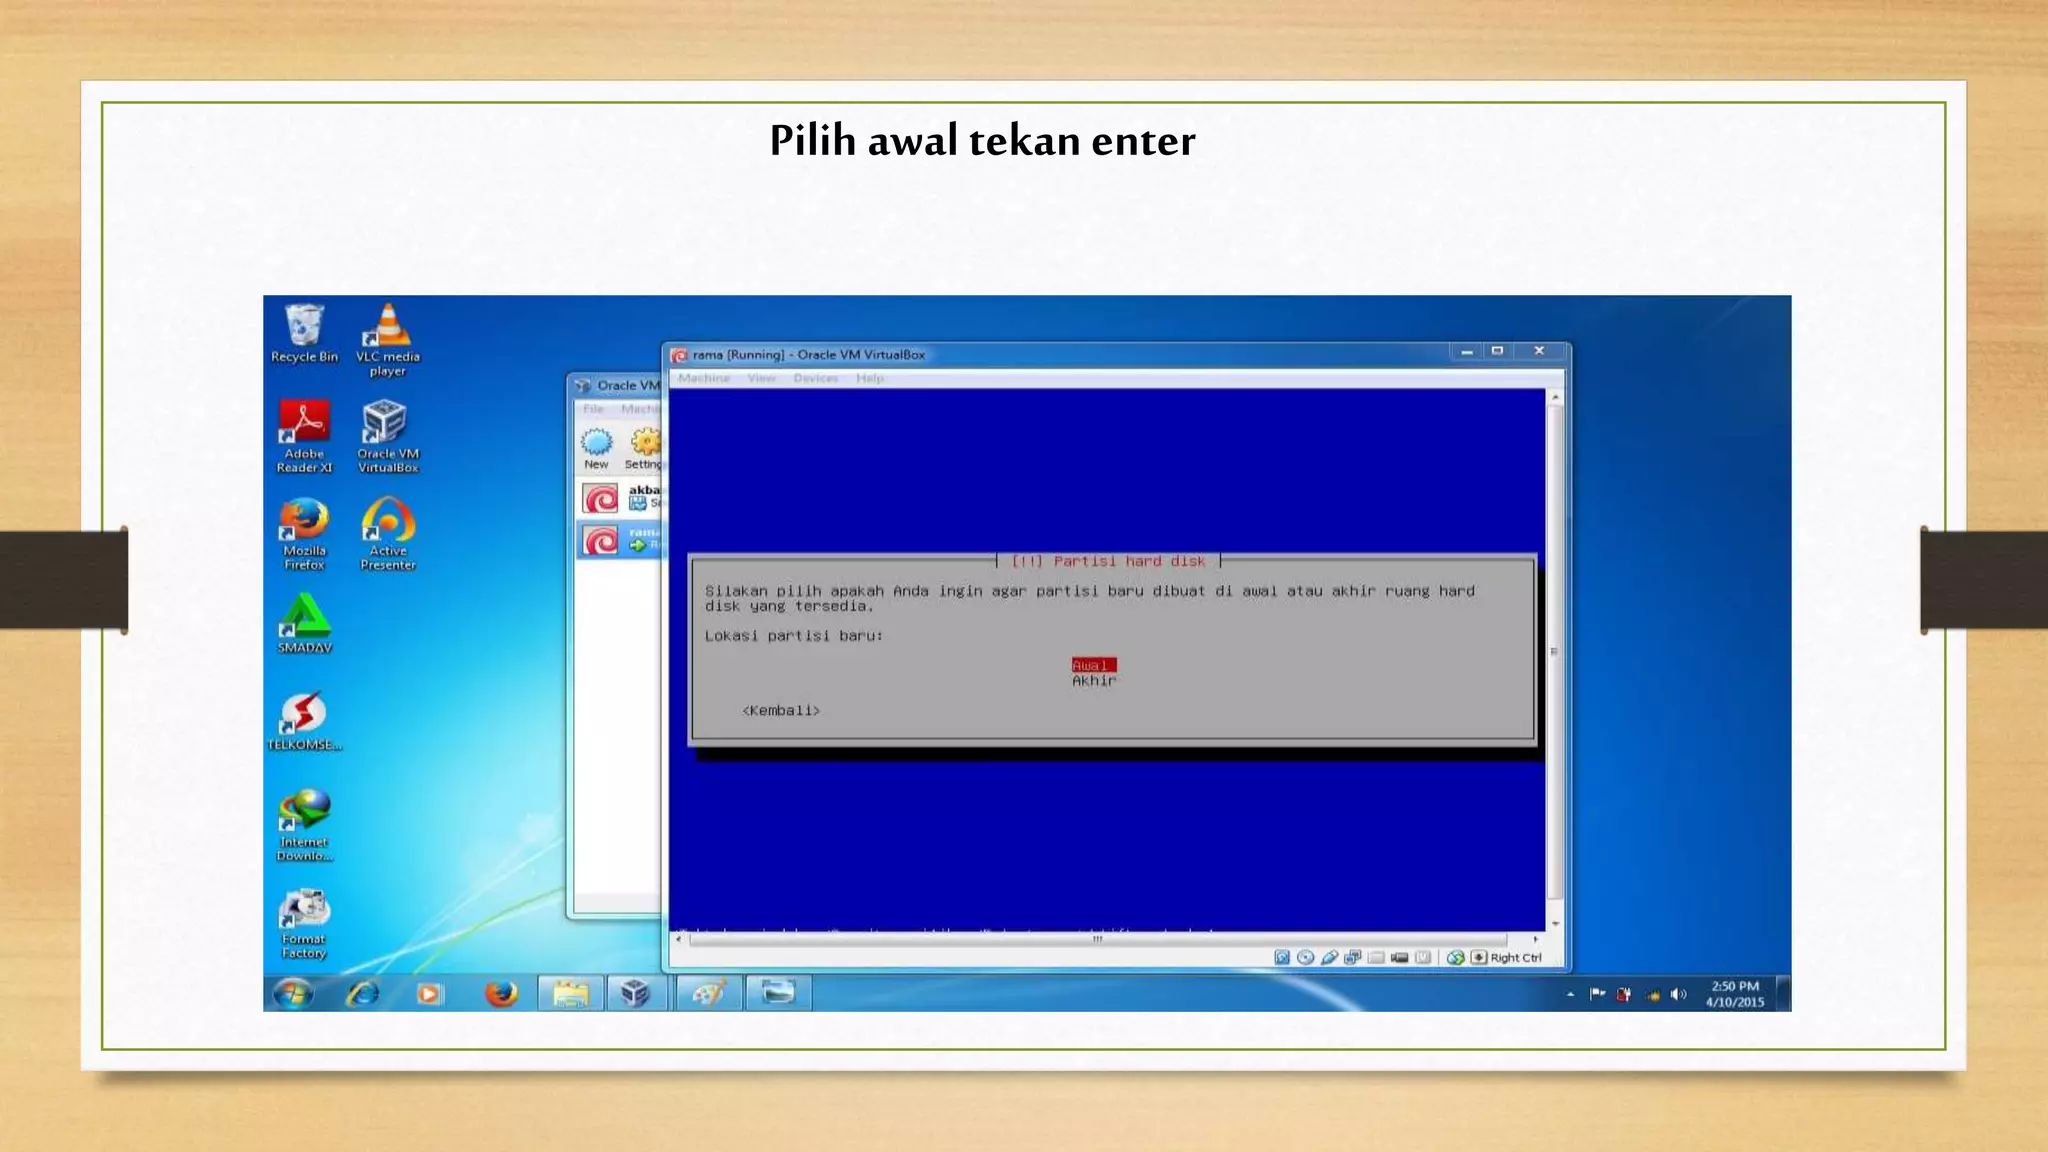This screenshot has width=2048, height=1152.
Task: Click the network adapters status icon
Action: click(x=1353, y=957)
